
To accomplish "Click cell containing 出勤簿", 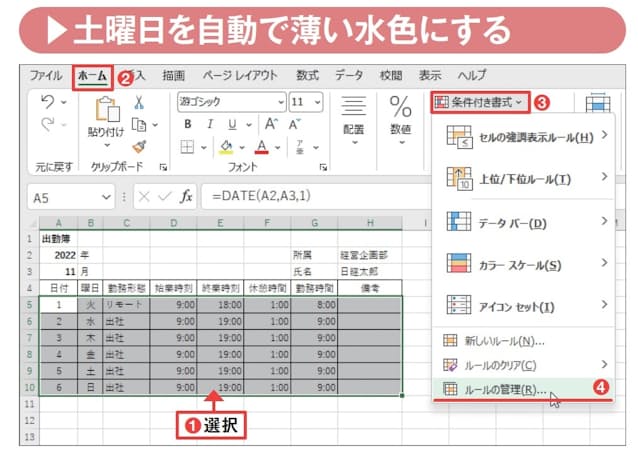I will (x=58, y=239).
